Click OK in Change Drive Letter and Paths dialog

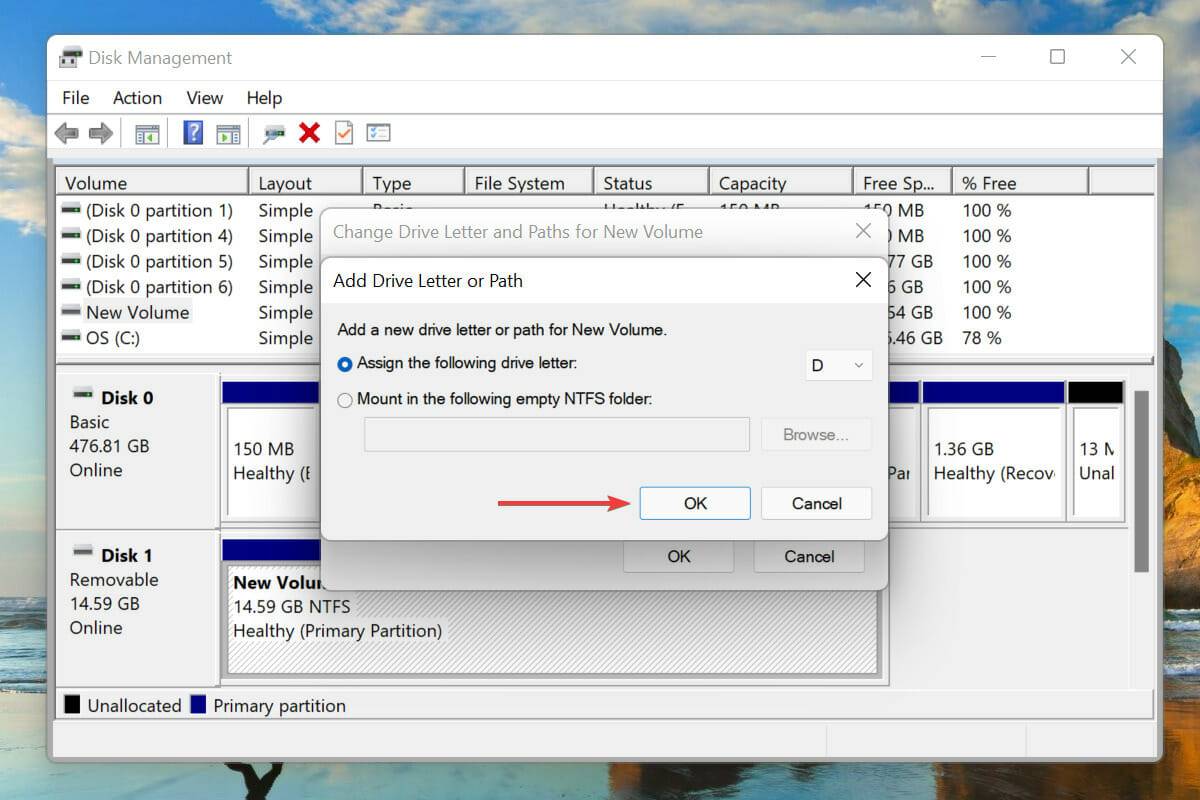pyautogui.click(x=679, y=556)
